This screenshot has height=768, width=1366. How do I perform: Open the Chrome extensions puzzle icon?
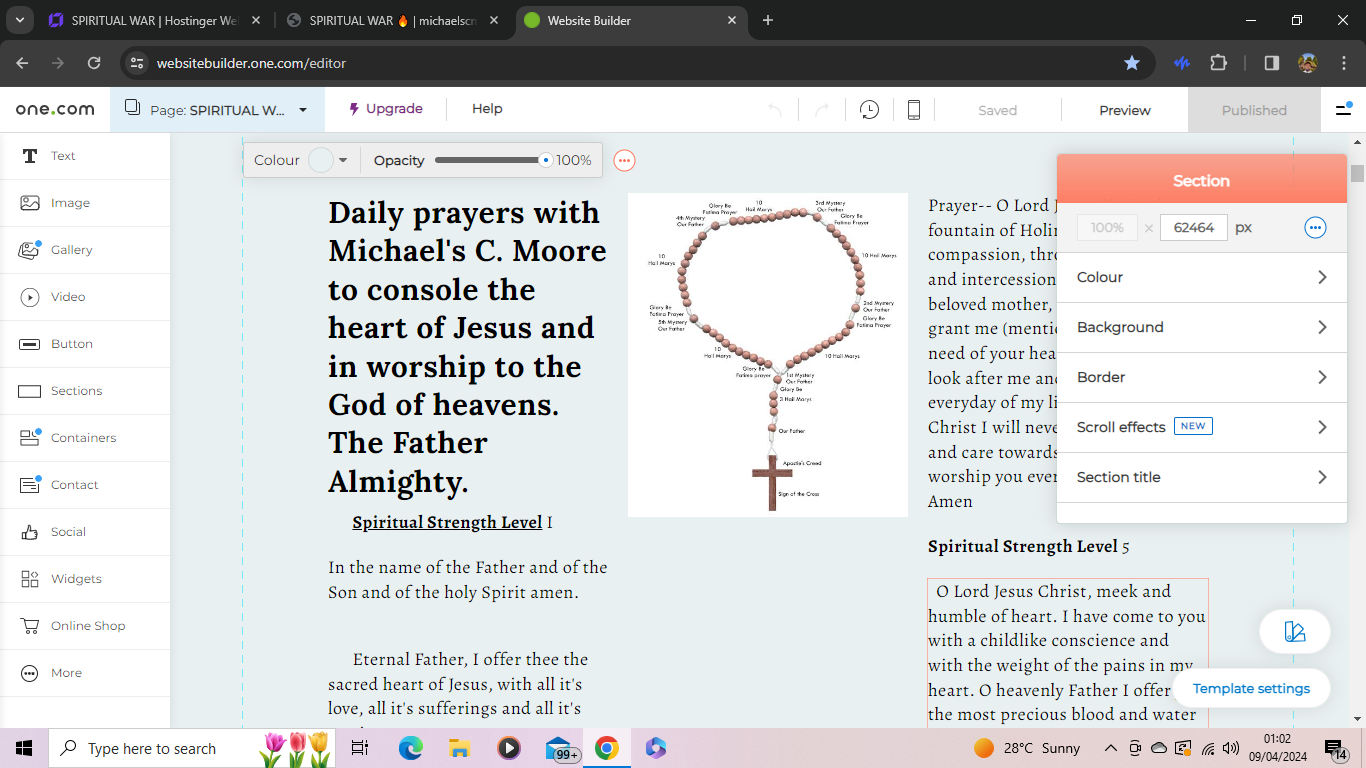click(x=1218, y=63)
